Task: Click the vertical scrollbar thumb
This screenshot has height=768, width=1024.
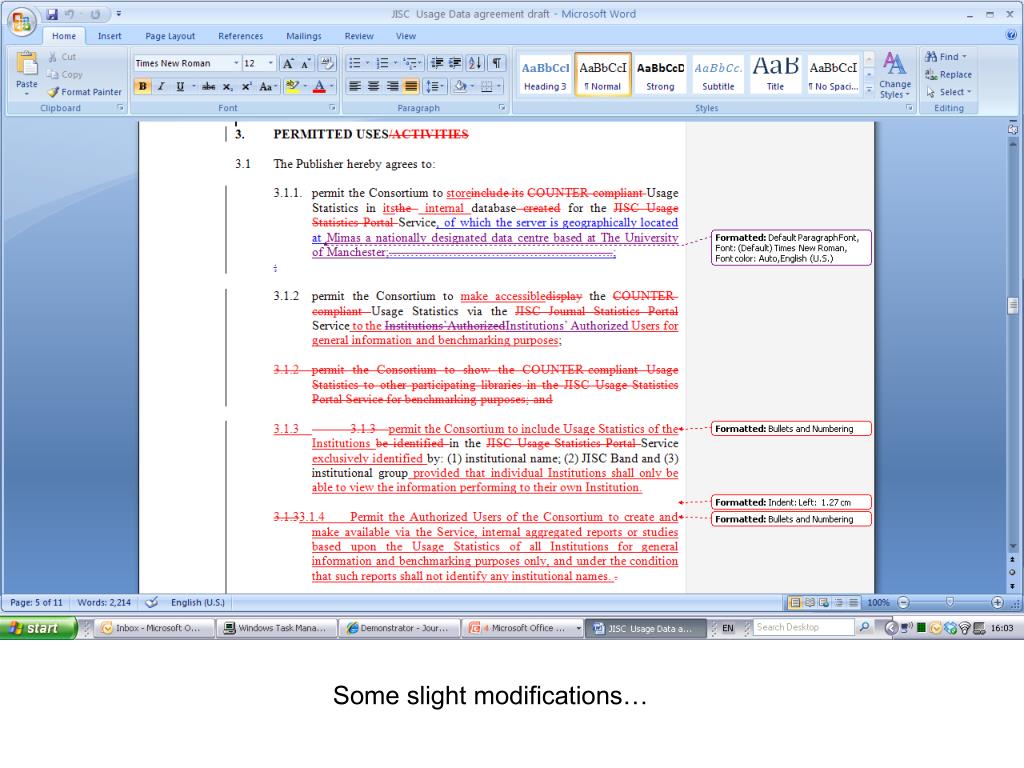Action: [x=1013, y=305]
